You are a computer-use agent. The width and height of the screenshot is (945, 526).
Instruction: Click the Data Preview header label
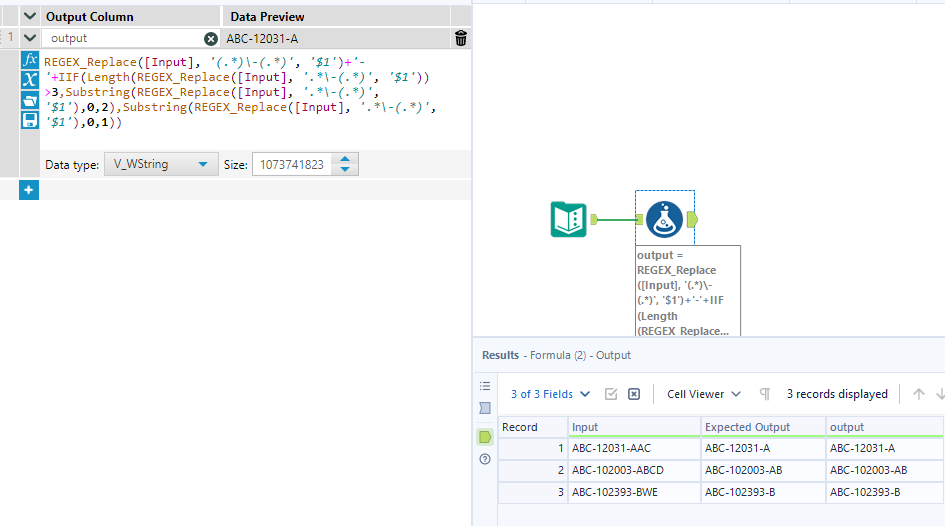click(x=267, y=17)
